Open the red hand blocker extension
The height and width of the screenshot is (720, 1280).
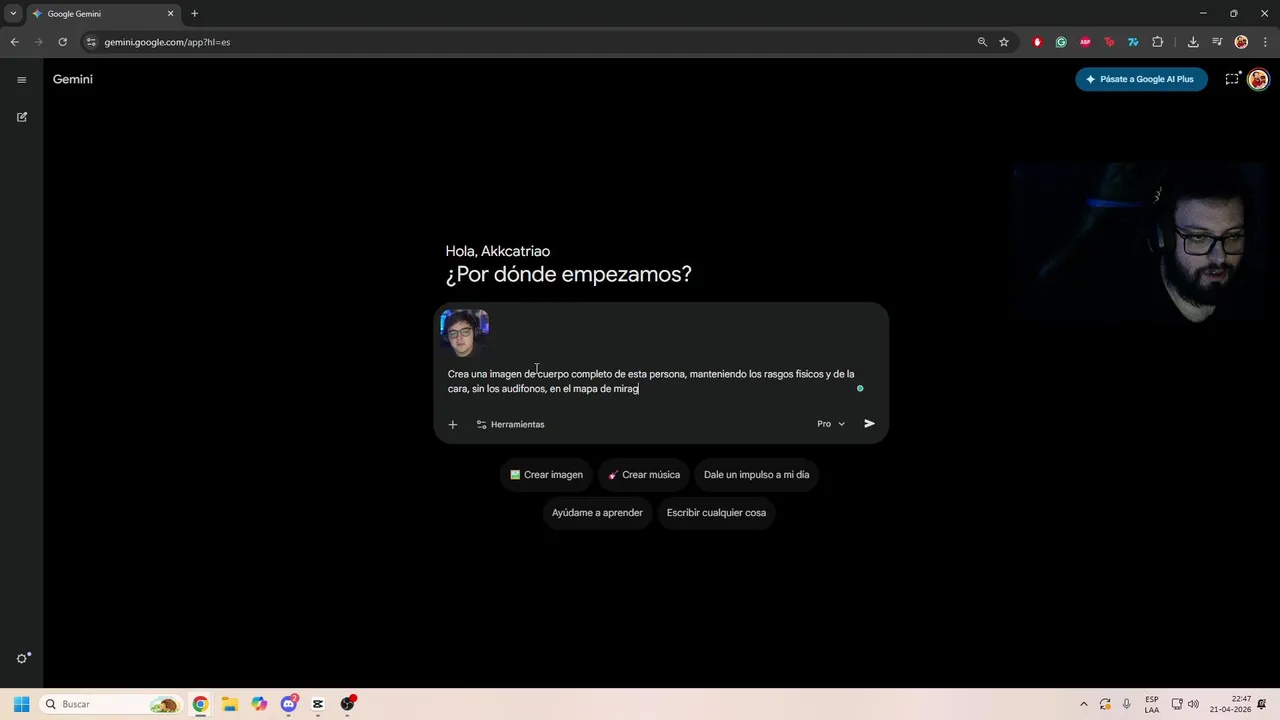1037,42
